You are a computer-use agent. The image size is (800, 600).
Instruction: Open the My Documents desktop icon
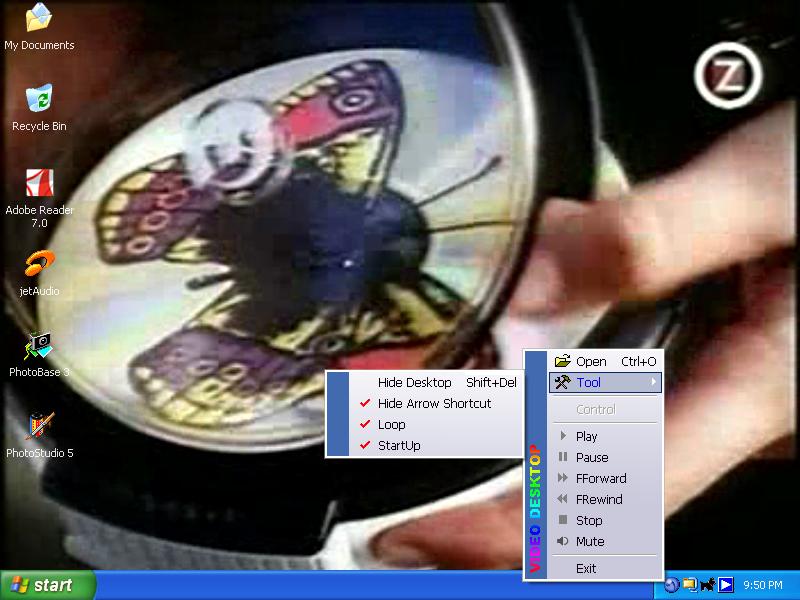click(x=39, y=18)
